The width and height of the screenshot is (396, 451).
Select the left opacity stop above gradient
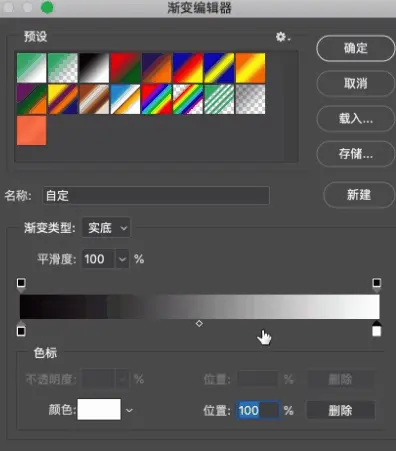[21, 285]
